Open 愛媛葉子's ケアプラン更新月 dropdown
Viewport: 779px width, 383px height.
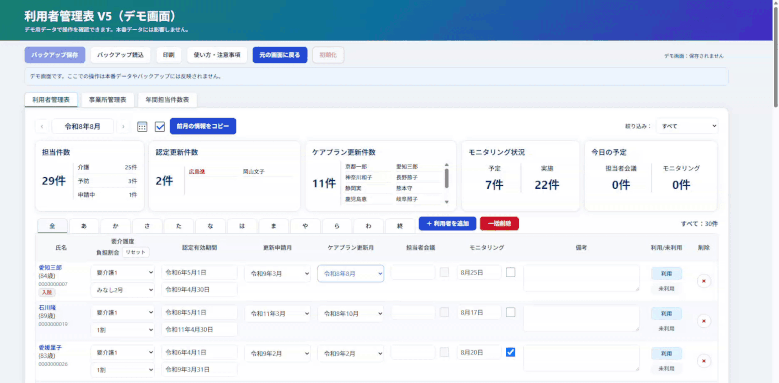tap(350, 353)
